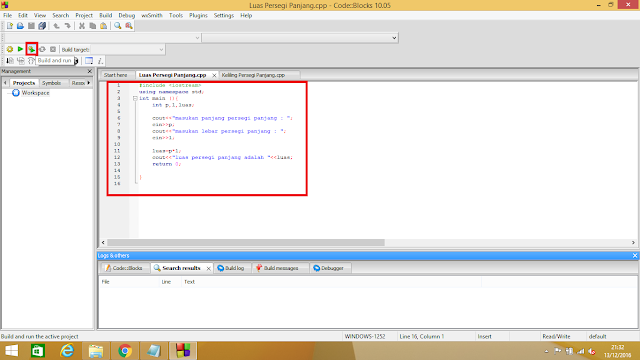Abort the current build
Image resolution: width=640 pixels, height=360 pixels.
[x=53, y=49]
